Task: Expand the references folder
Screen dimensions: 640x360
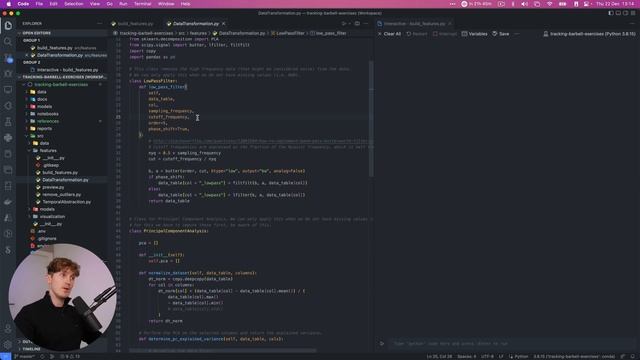Action: (x=47, y=121)
